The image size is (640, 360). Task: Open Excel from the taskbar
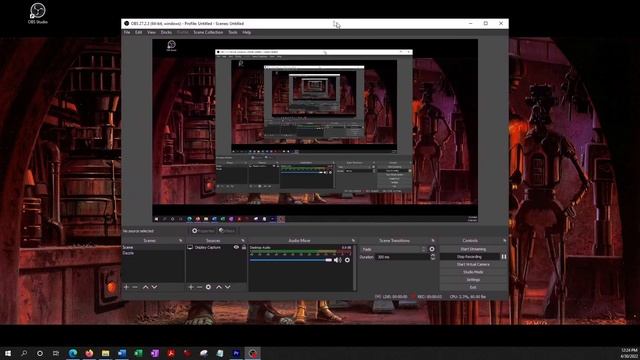point(138,353)
